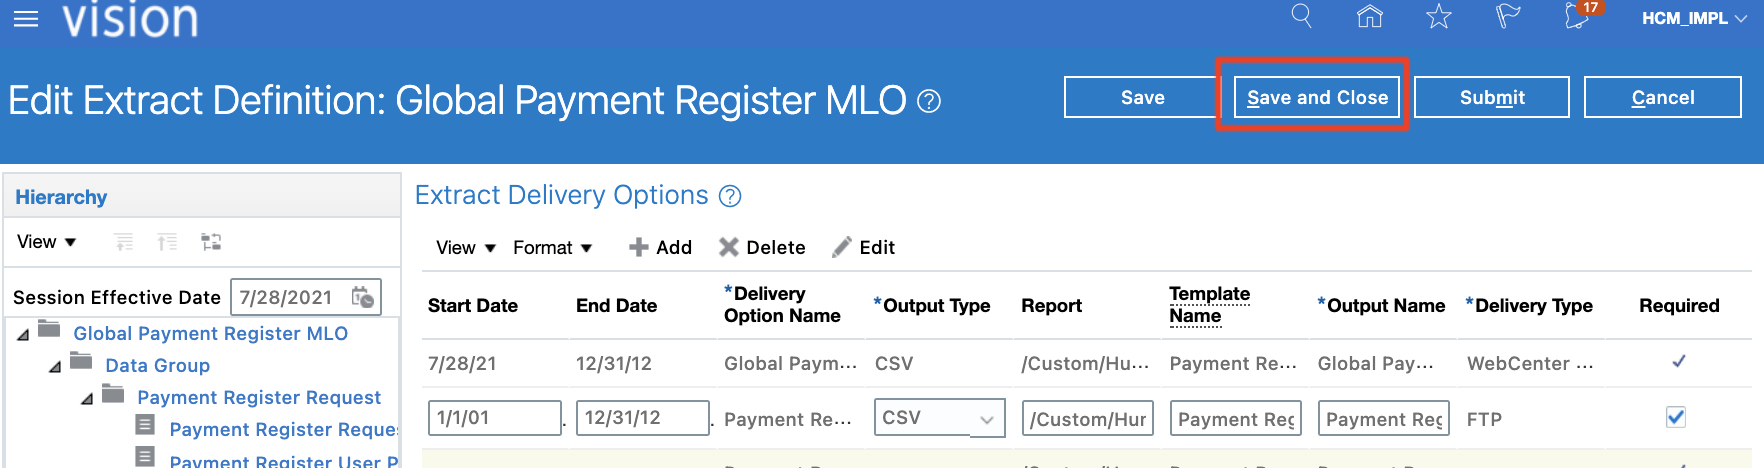Open Favorites star icon

coord(1438,17)
